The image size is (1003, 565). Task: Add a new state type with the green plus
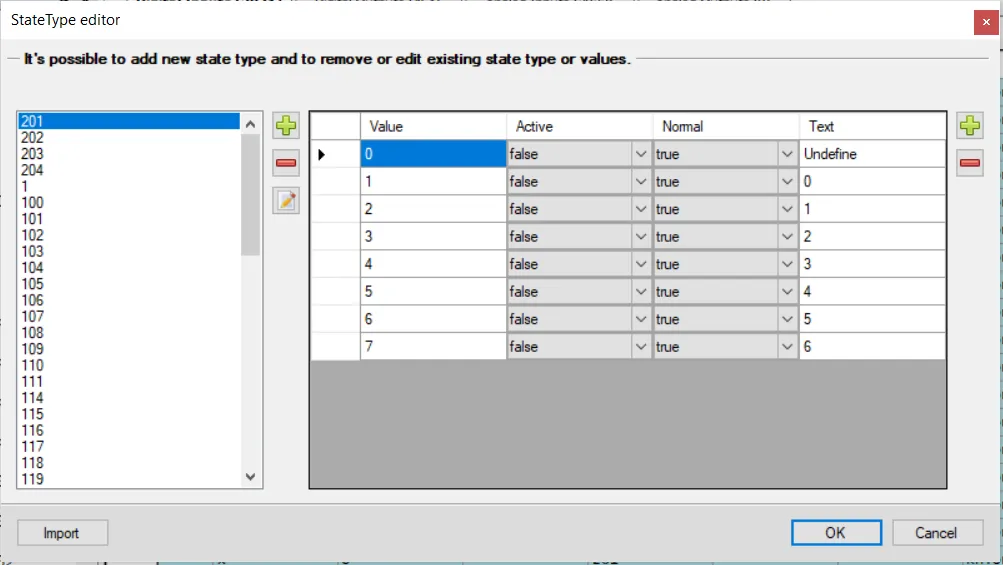pyautogui.click(x=286, y=125)
